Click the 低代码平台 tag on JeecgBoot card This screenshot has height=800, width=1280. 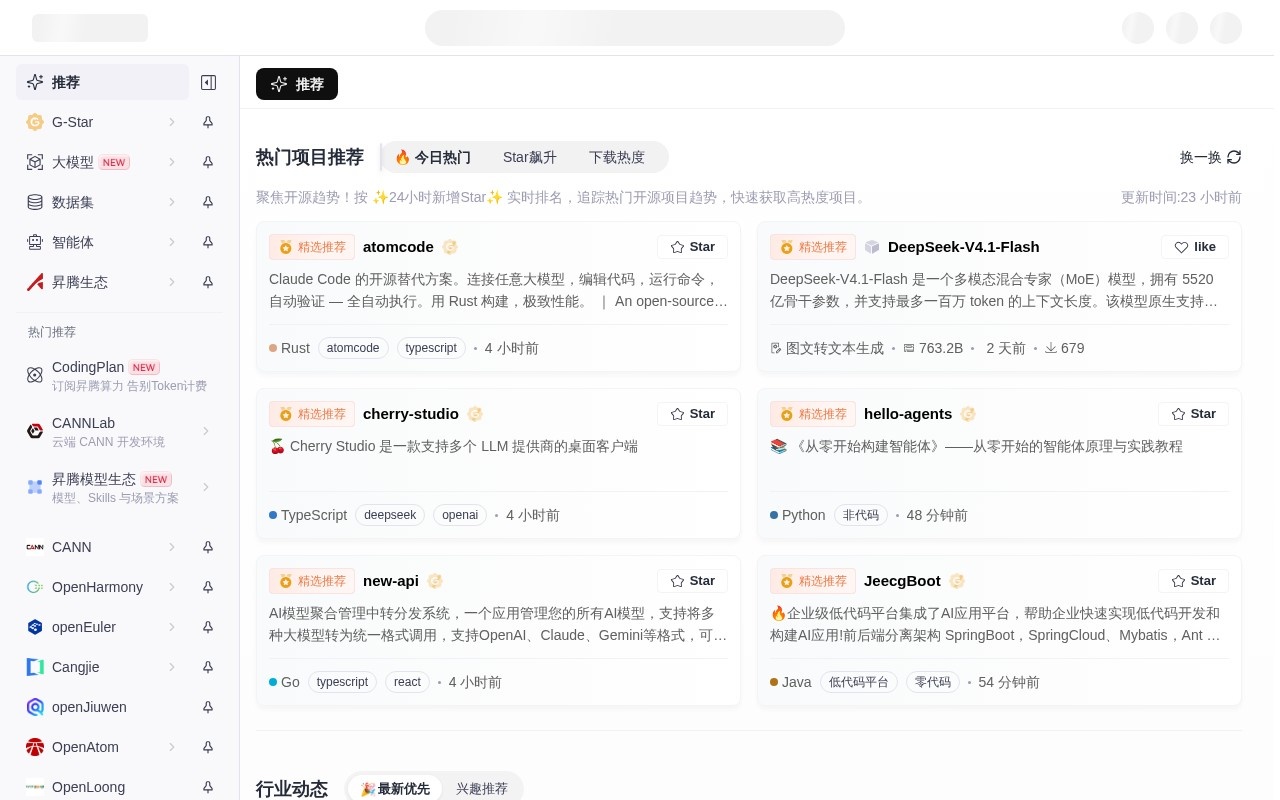click(x=859, y=682)
